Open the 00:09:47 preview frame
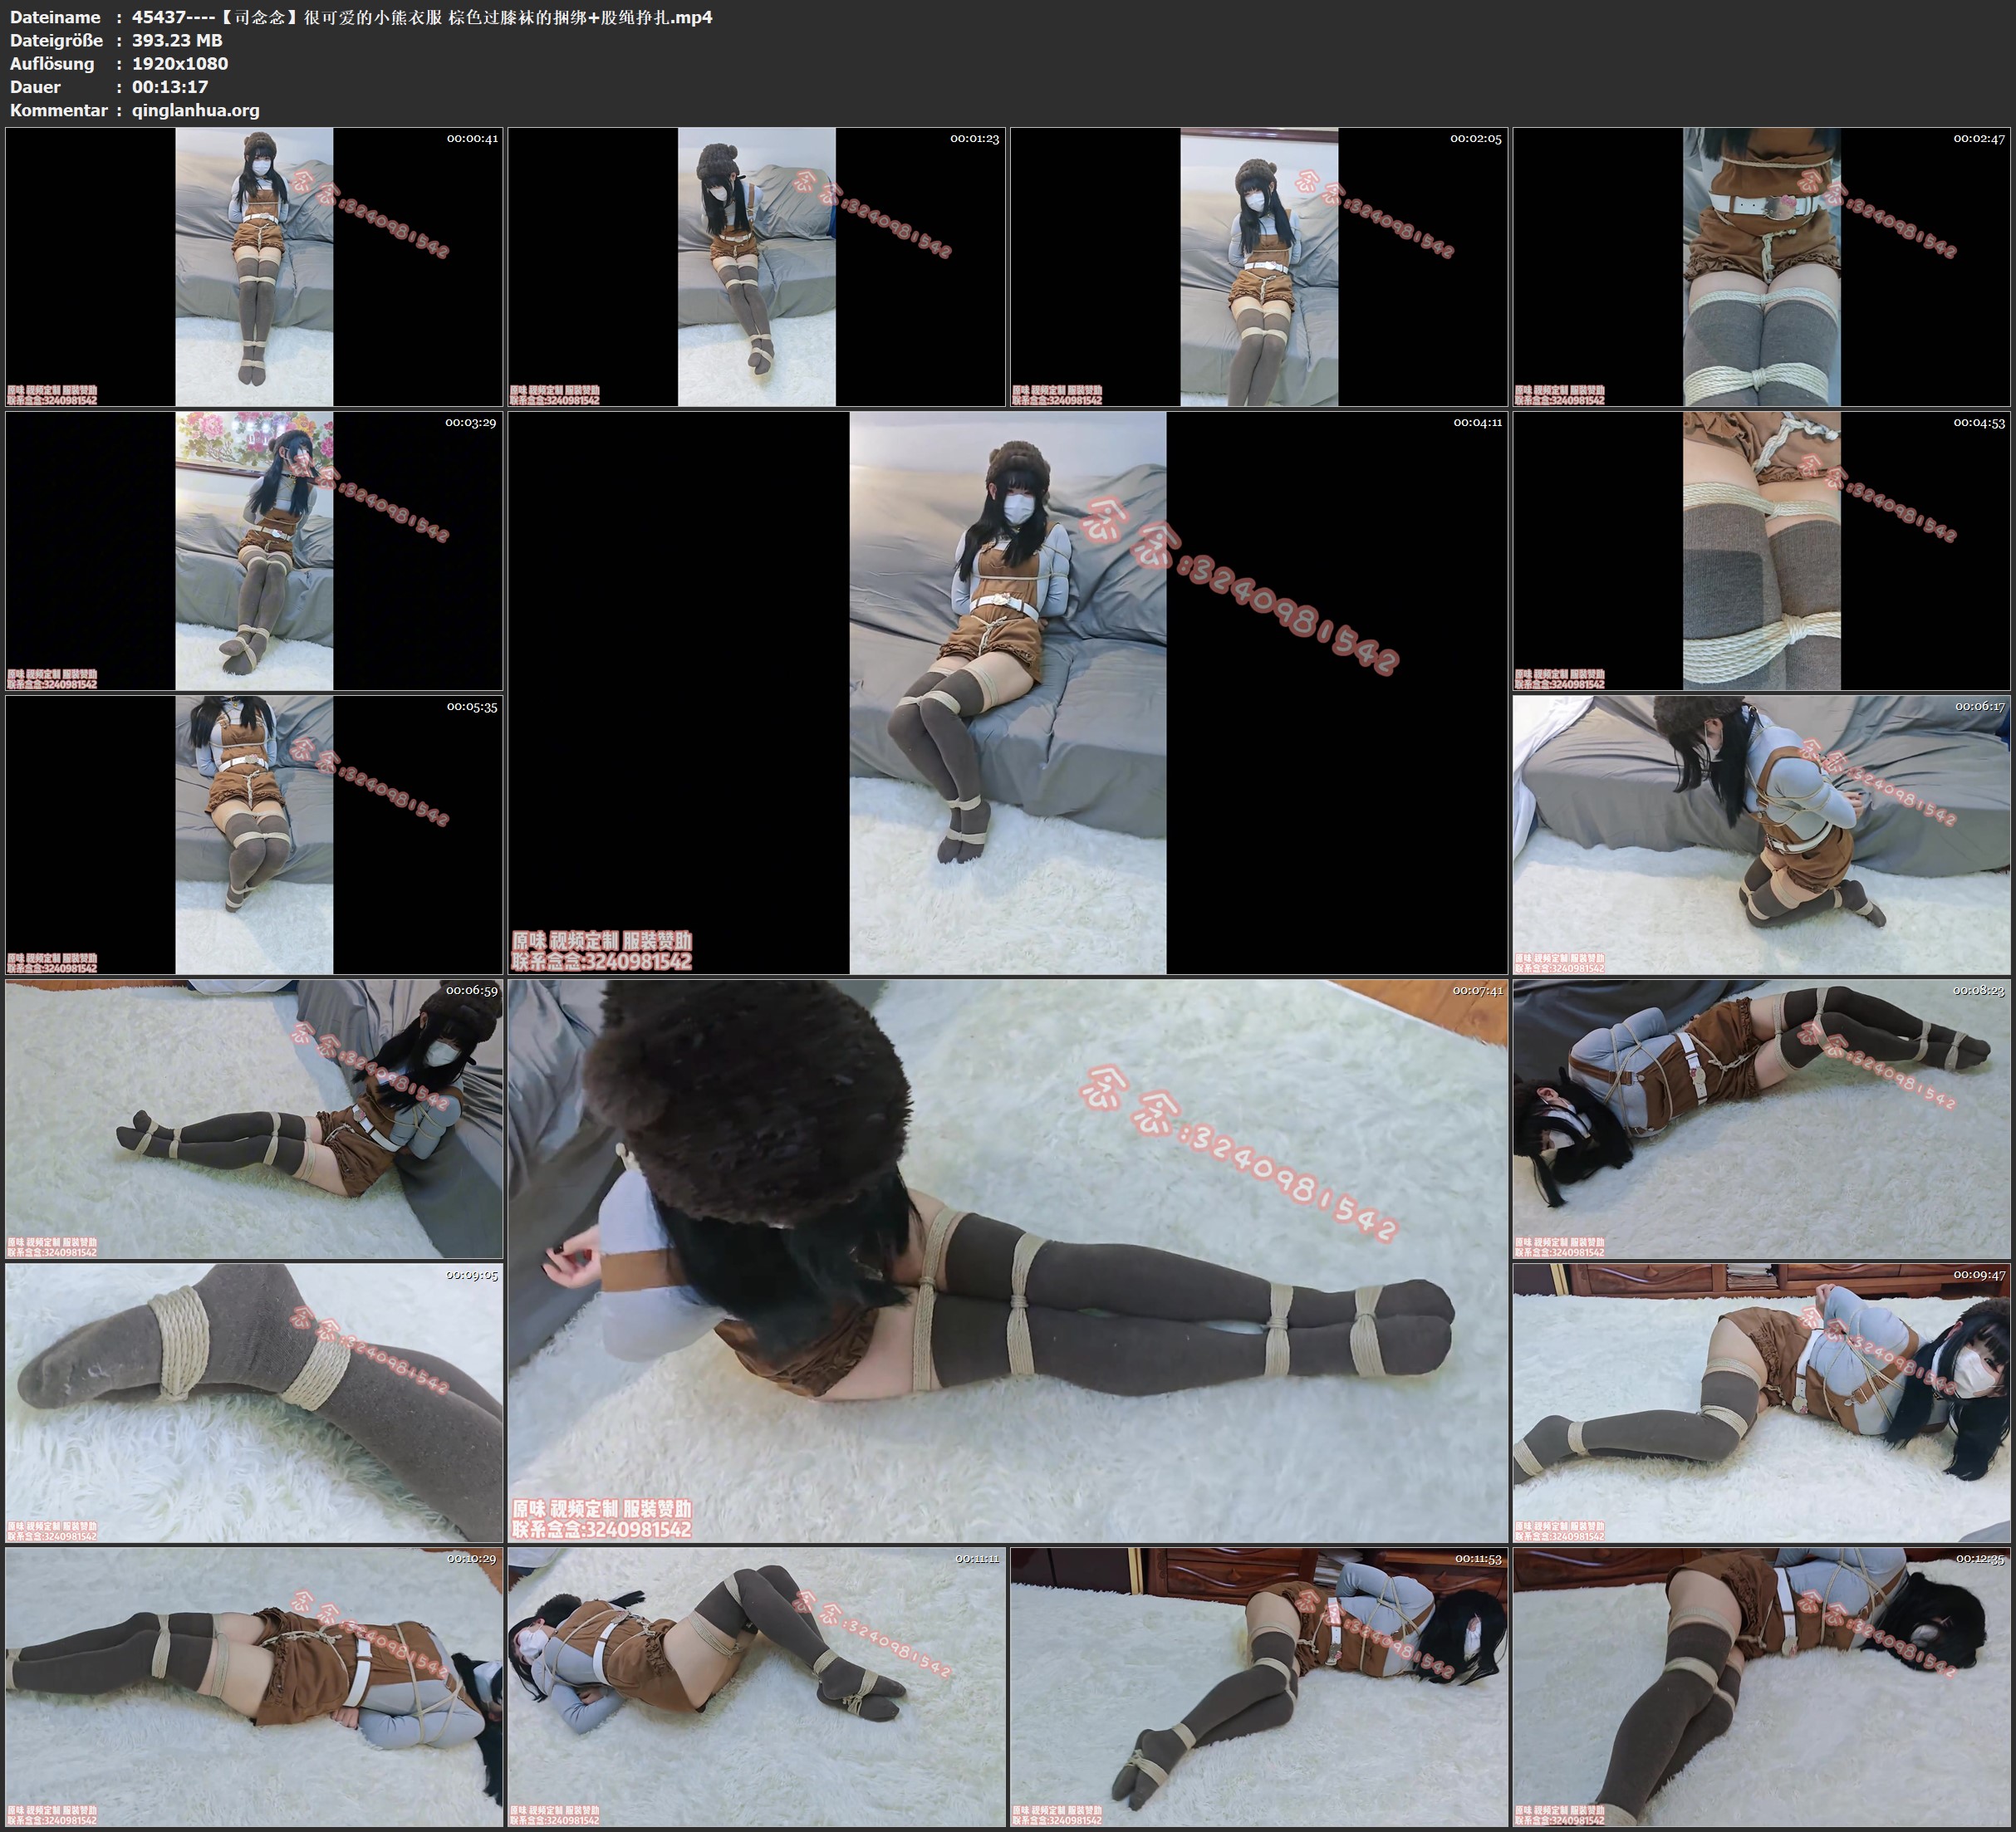The width and height of the screenshot is (2016, 1832). coord(1761,1402)
